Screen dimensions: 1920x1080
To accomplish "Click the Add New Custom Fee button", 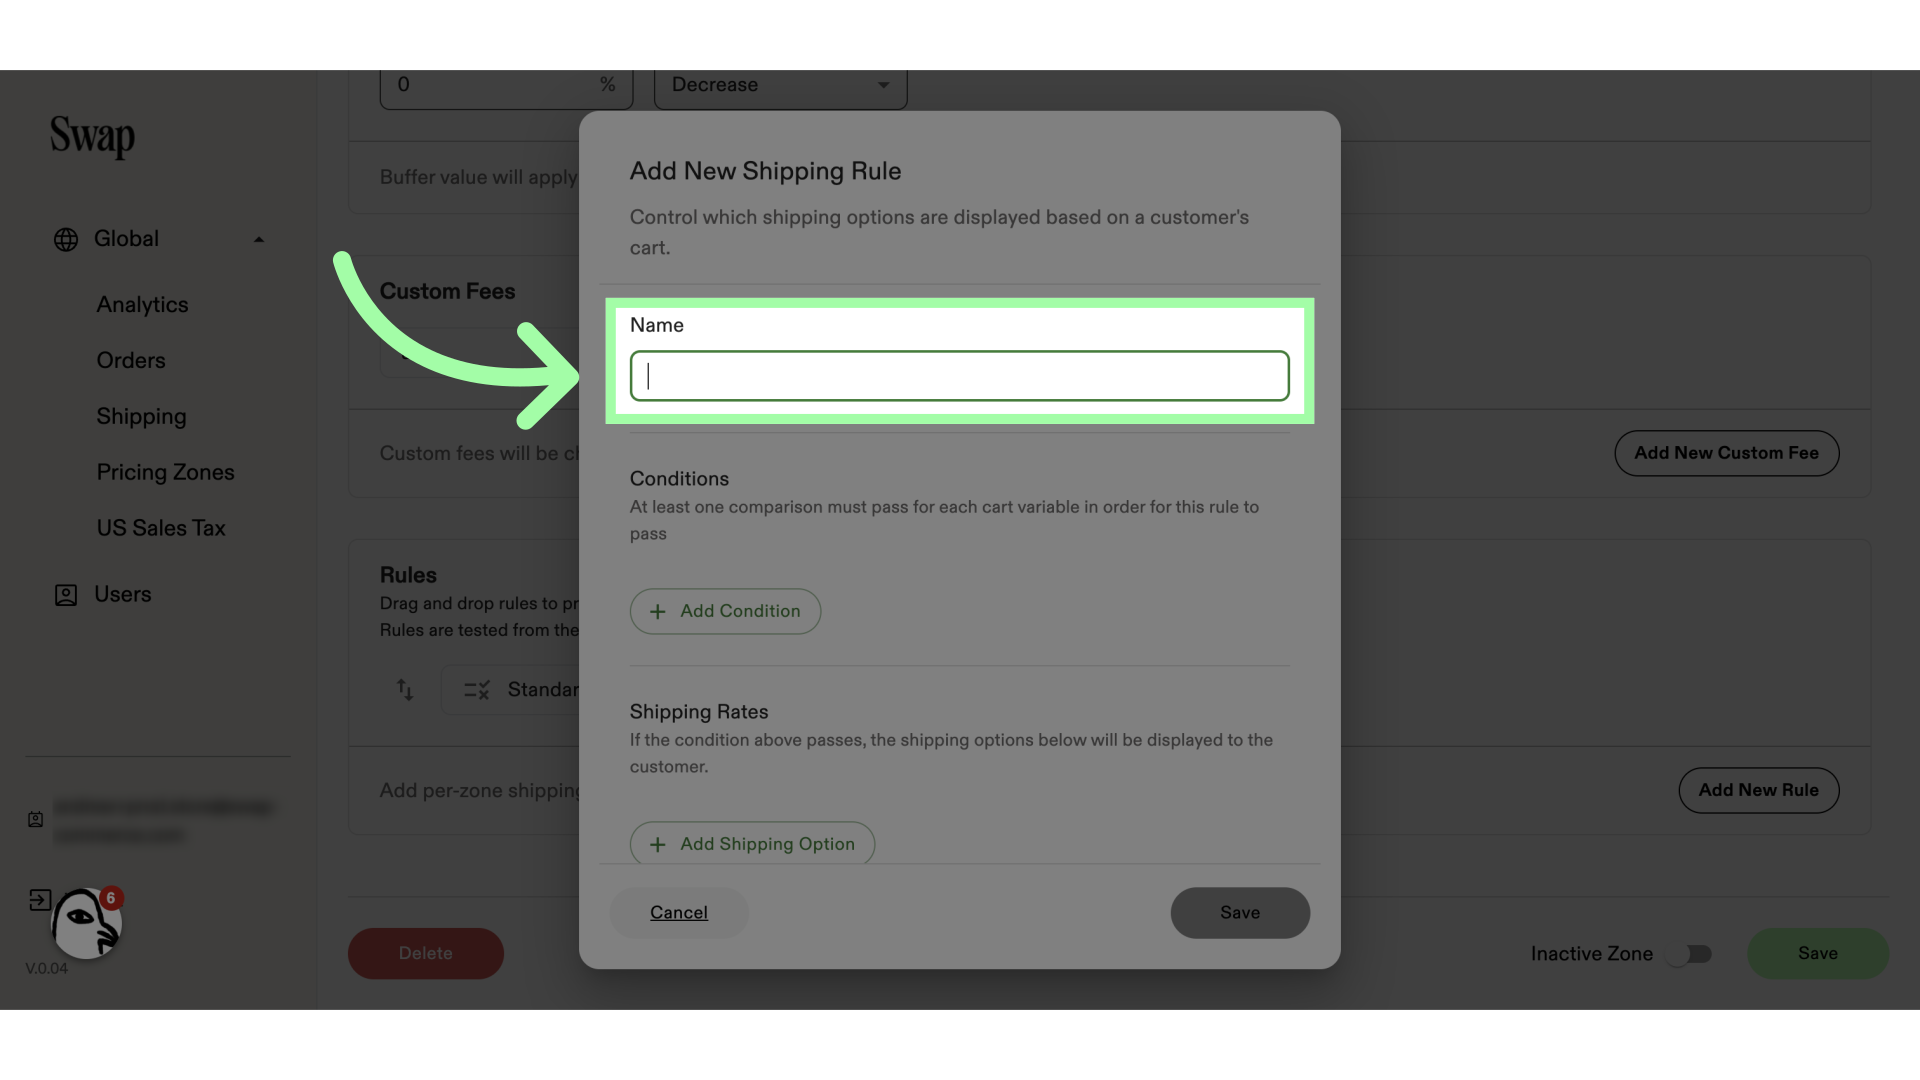I will pyautogui.click(x=1726, y=452).
